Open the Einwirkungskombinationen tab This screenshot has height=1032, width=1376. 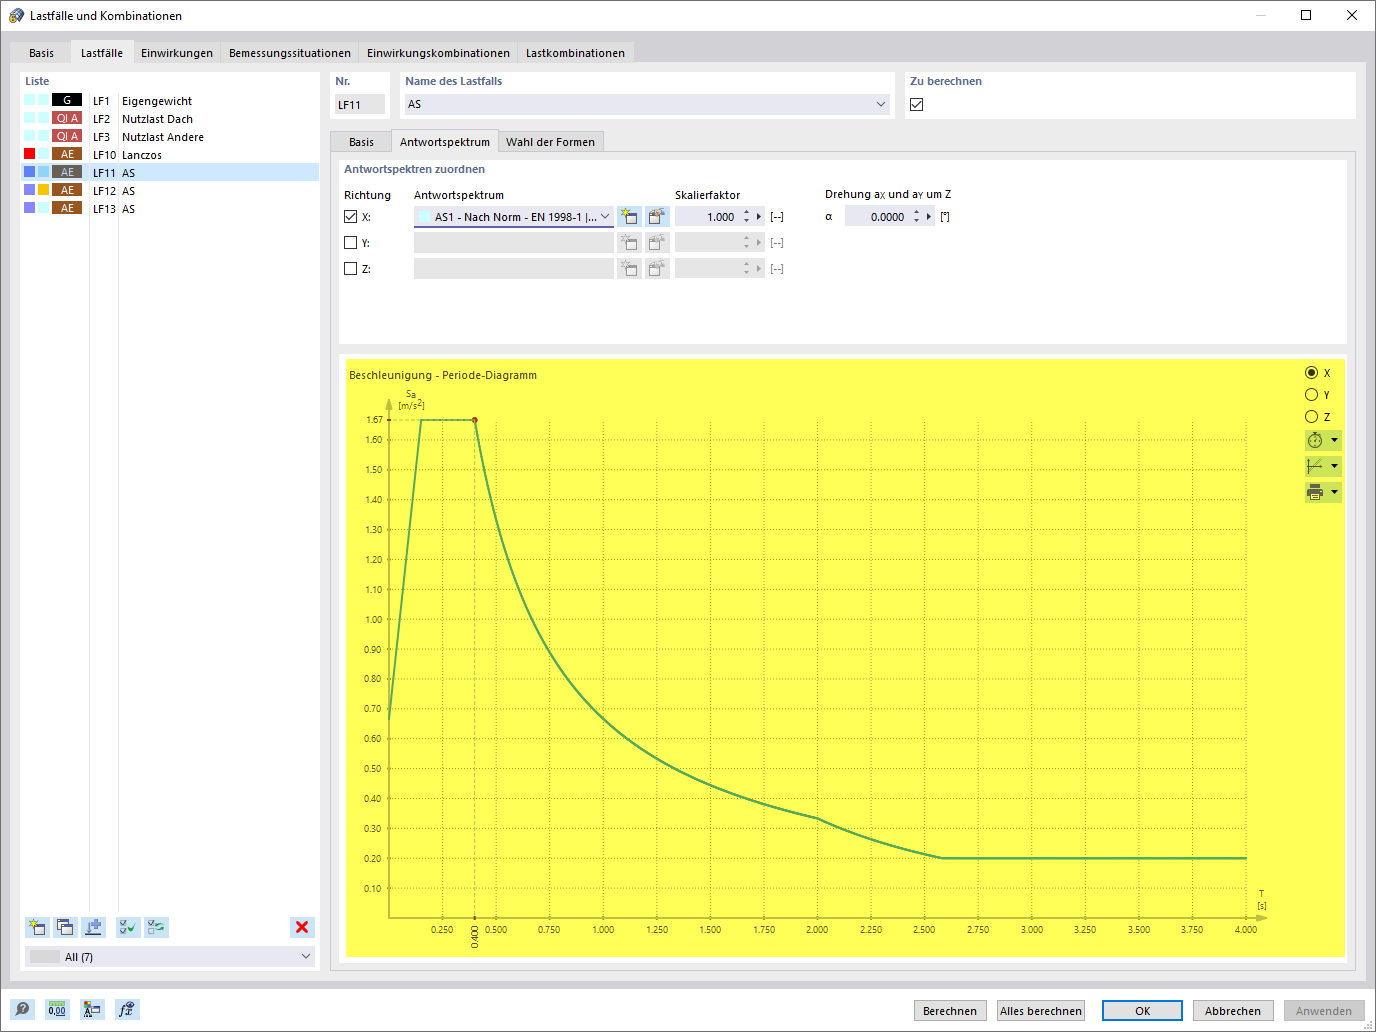pyautogui.click(x=438, y=53)
